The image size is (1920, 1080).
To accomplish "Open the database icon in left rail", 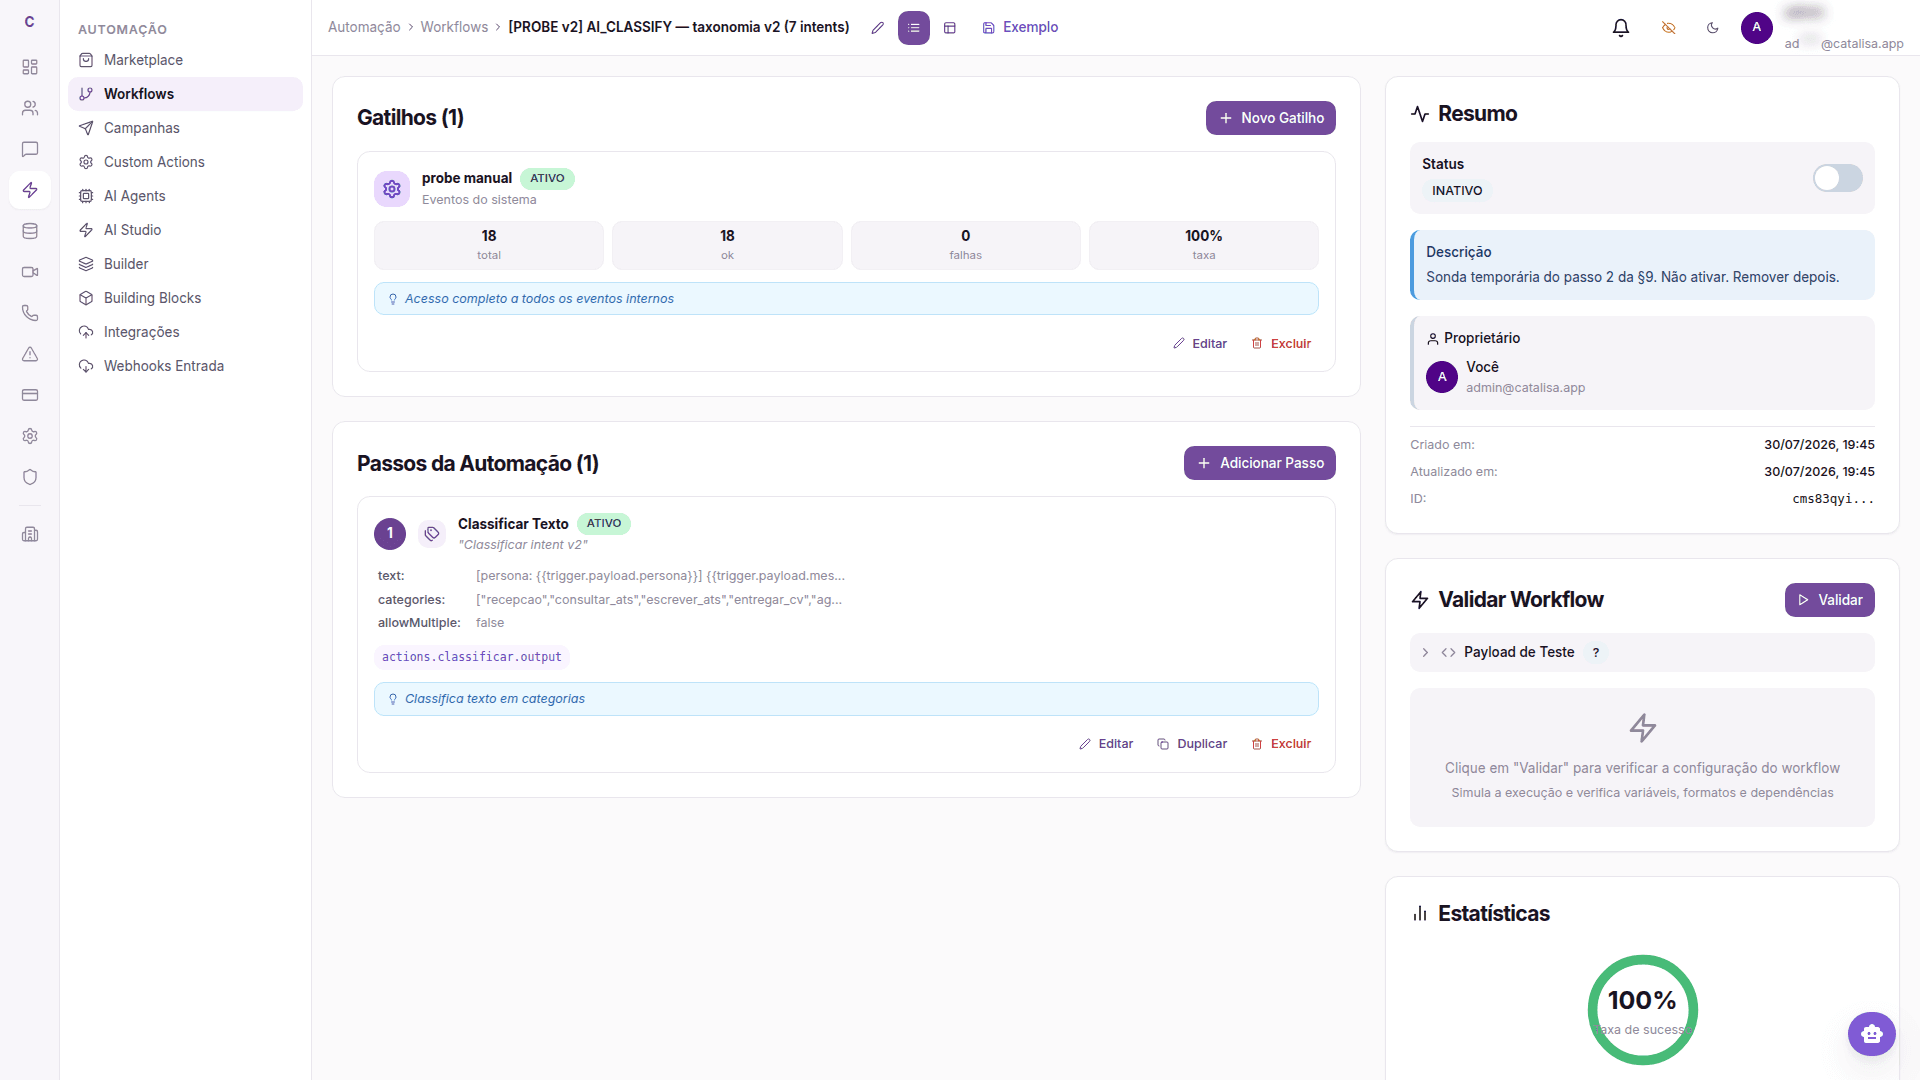I will pyautogui.click(x=30, y=231).
